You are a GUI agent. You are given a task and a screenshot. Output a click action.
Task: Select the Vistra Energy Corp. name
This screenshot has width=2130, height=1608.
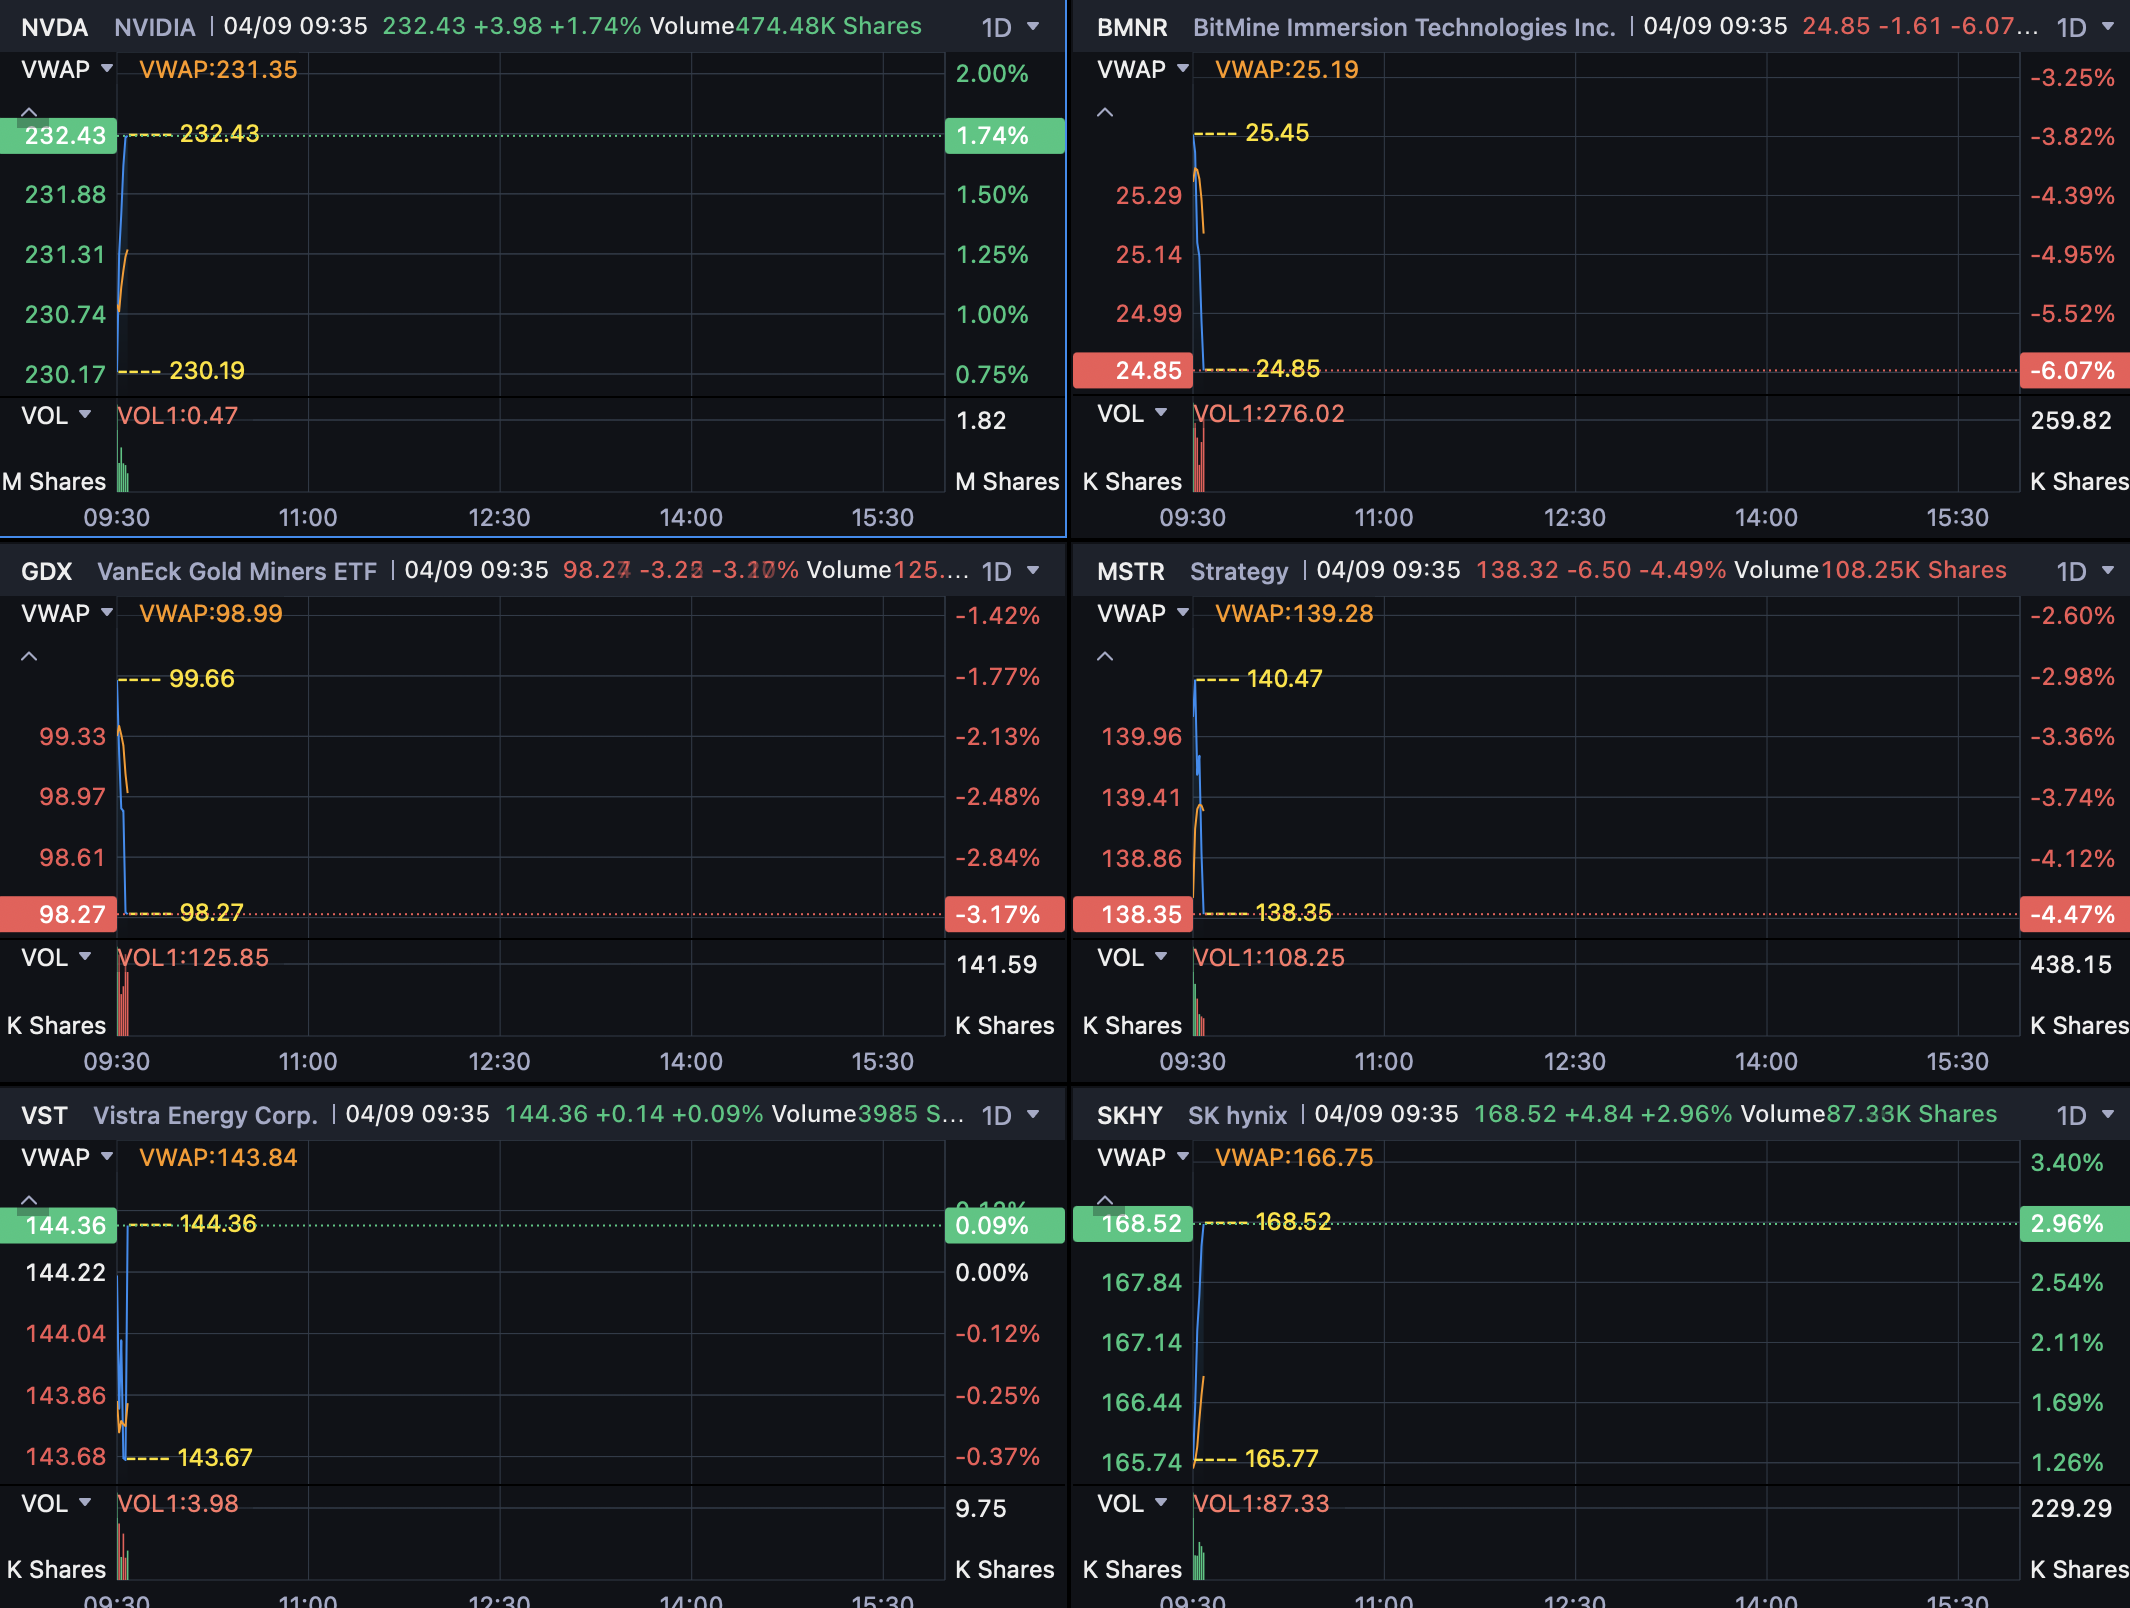pyautogui.click(x=205, y=1115)
